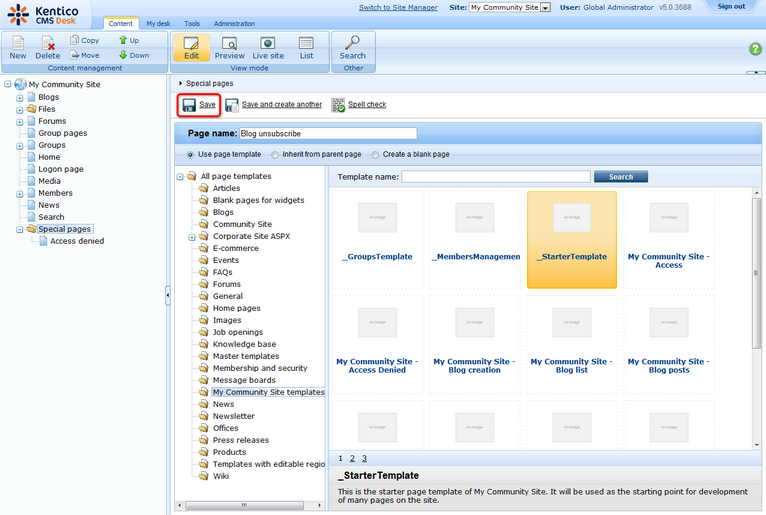This screenshot has height=515, width=766.
Task: Click the template list vertical scrollbar
Action: pos(756,273)
